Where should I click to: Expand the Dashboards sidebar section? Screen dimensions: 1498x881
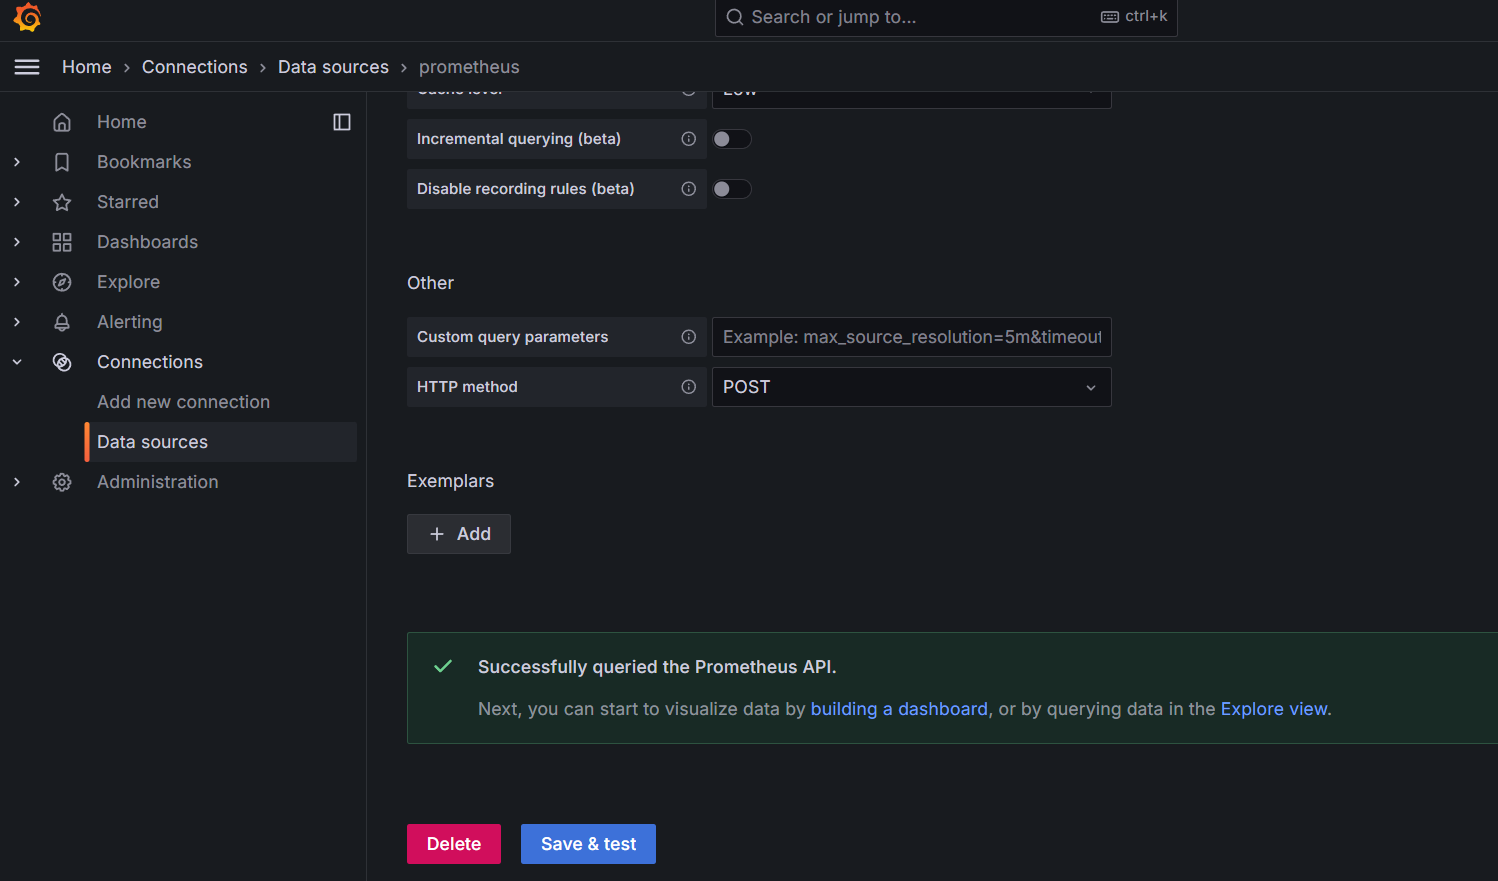pos(17,242)
